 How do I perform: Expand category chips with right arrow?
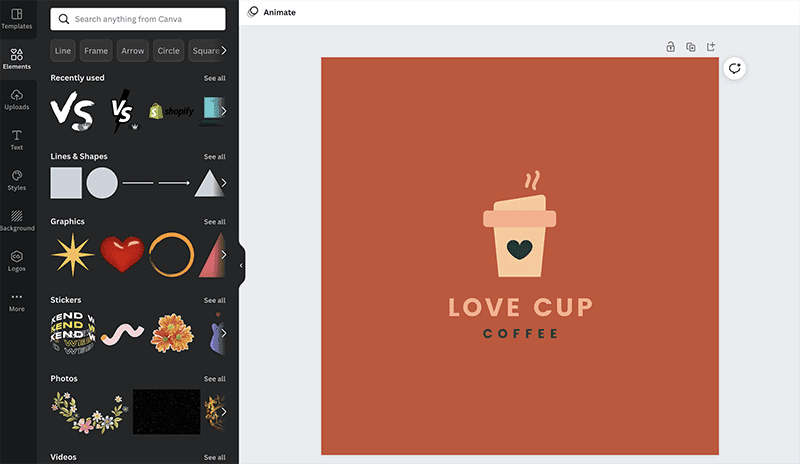(x=223, y=50)
